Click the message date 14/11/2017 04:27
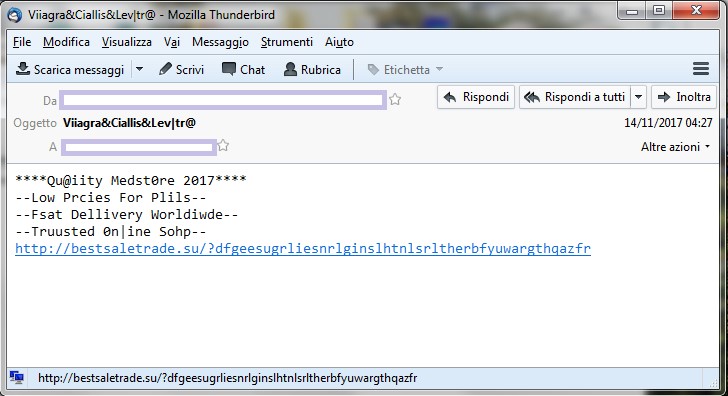 tap(668, 123)
